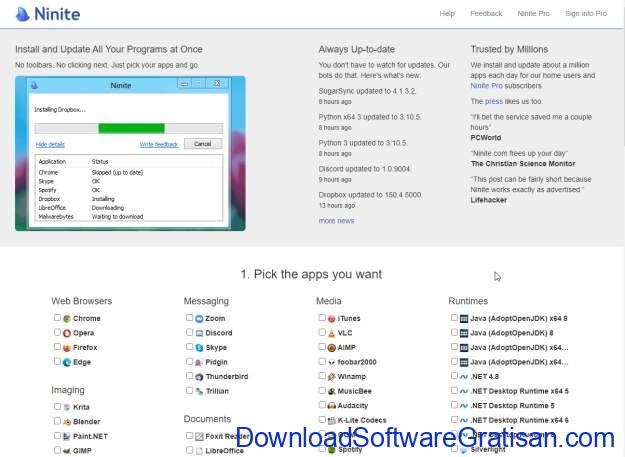Click the GIMP app icon
This screenshot has width=625, height=457.
(67, 451)
